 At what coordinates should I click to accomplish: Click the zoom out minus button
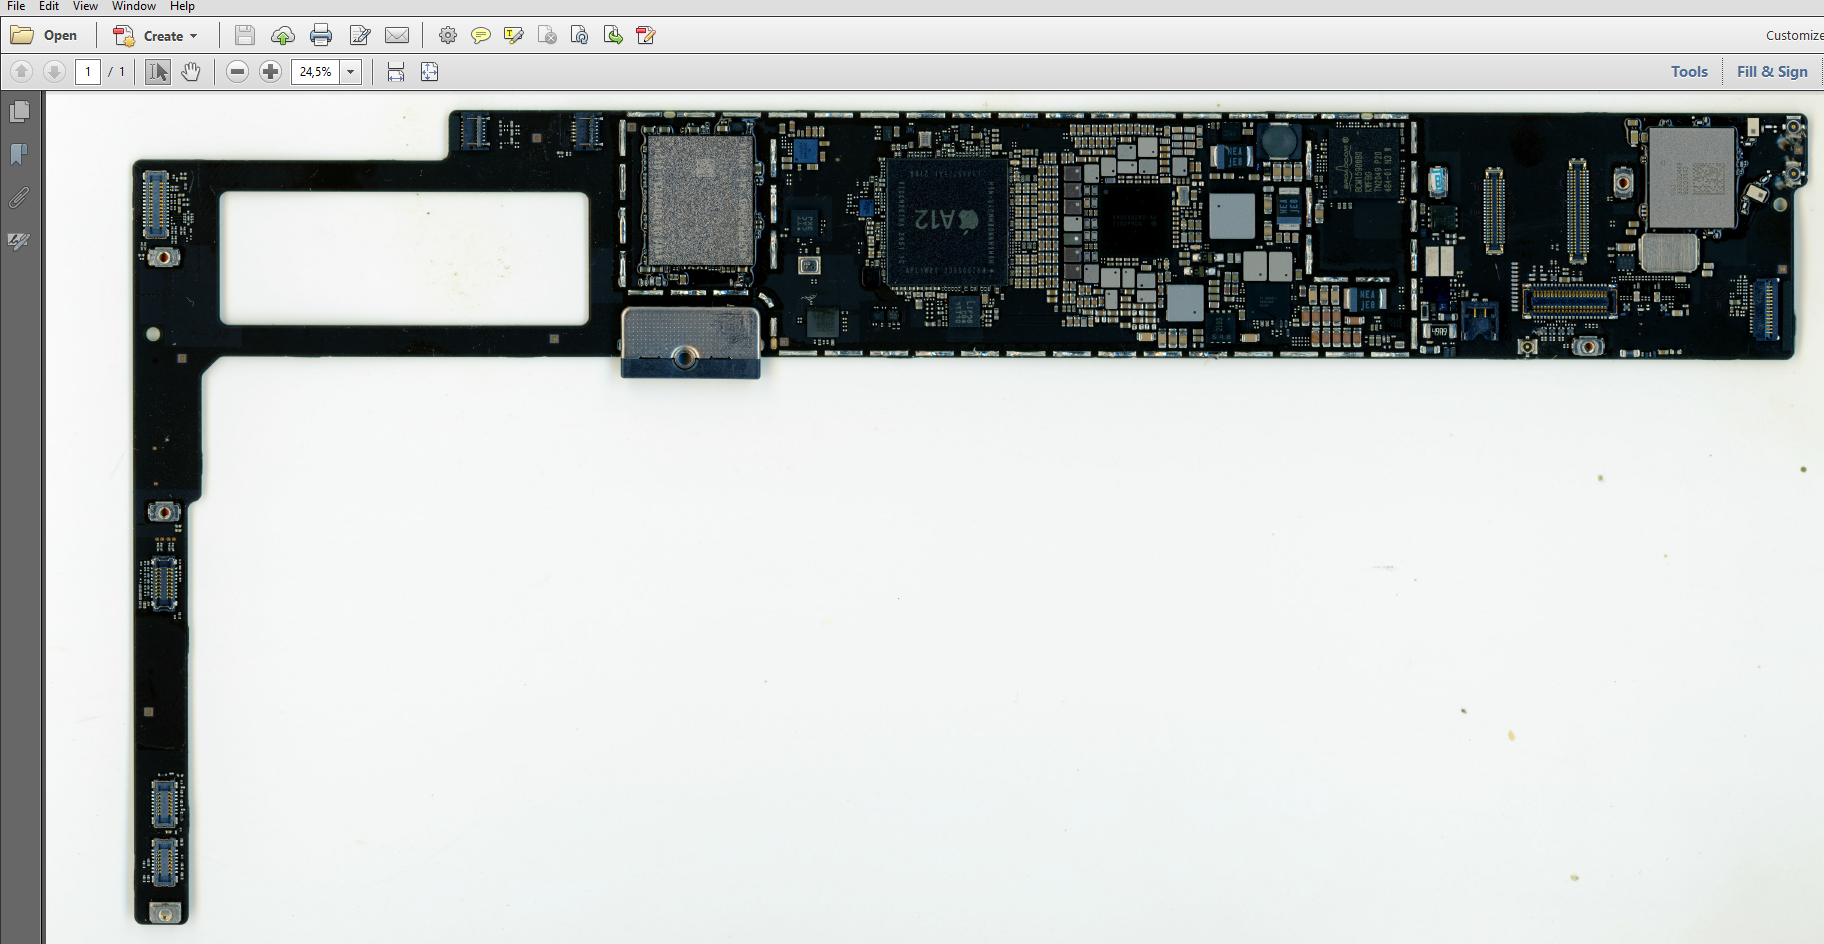coord(237,72)
